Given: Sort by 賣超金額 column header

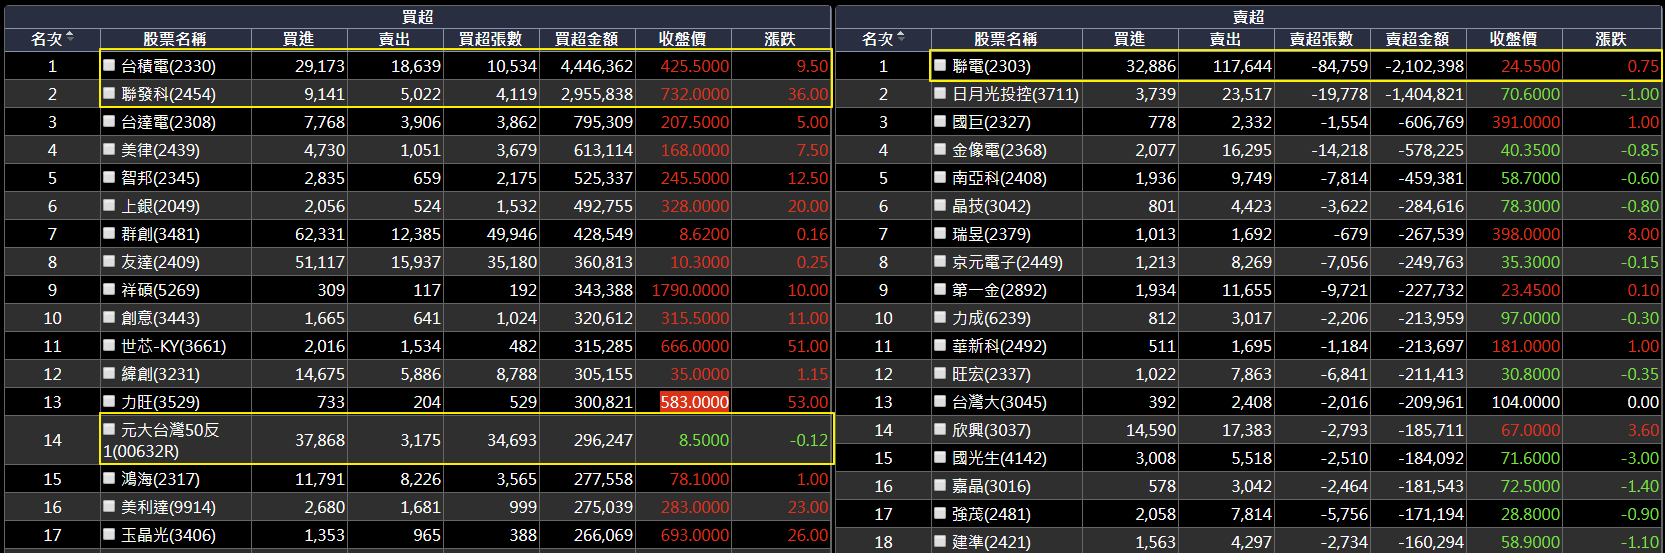Looking at the screenshot, I should 1418,39.
